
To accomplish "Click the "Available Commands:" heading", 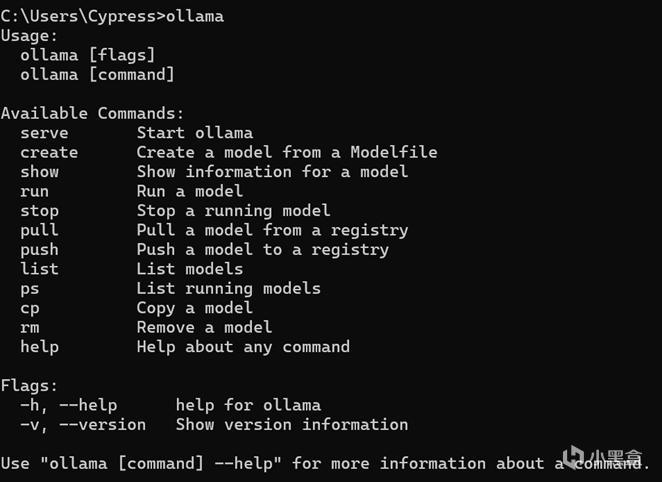I will (x=92, y=114).
